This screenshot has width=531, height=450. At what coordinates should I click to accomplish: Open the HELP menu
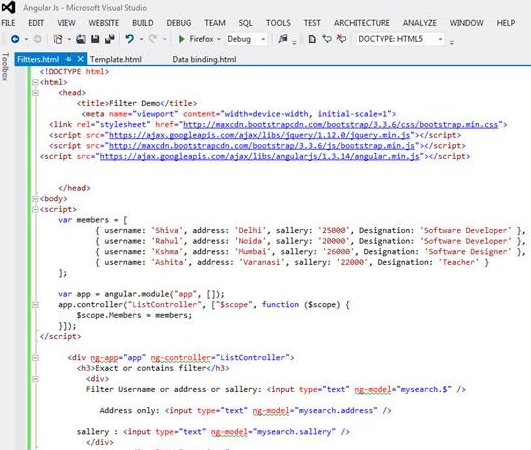pos(506,23)
